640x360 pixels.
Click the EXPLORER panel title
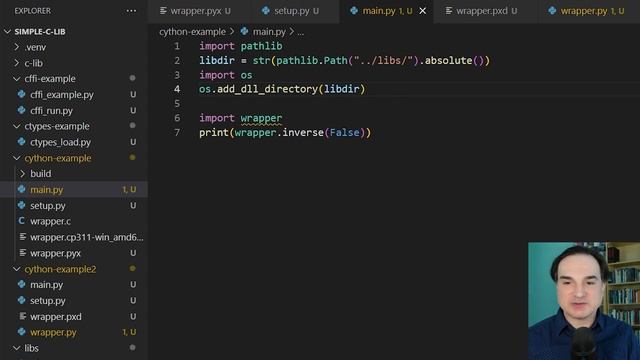coord(33,11)
